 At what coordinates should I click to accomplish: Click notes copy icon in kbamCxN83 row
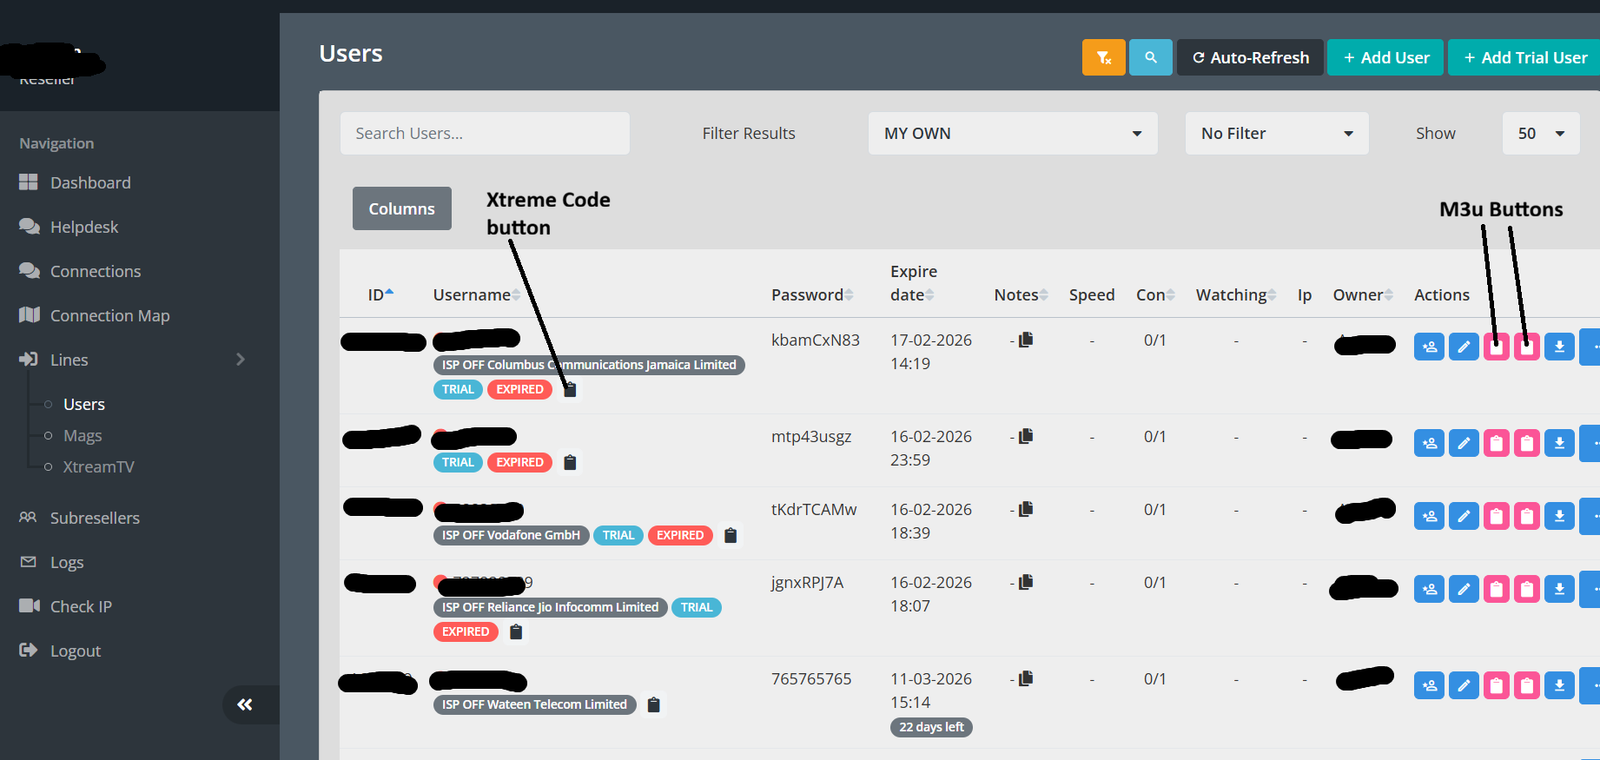(x=1026, y=340)
